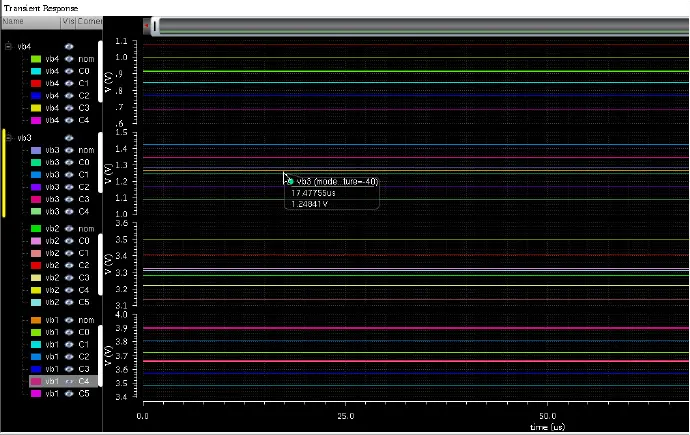The image size is (690, 435).
Task: Hide the vb3 nom trace
Action: click(x=69, y=150)
